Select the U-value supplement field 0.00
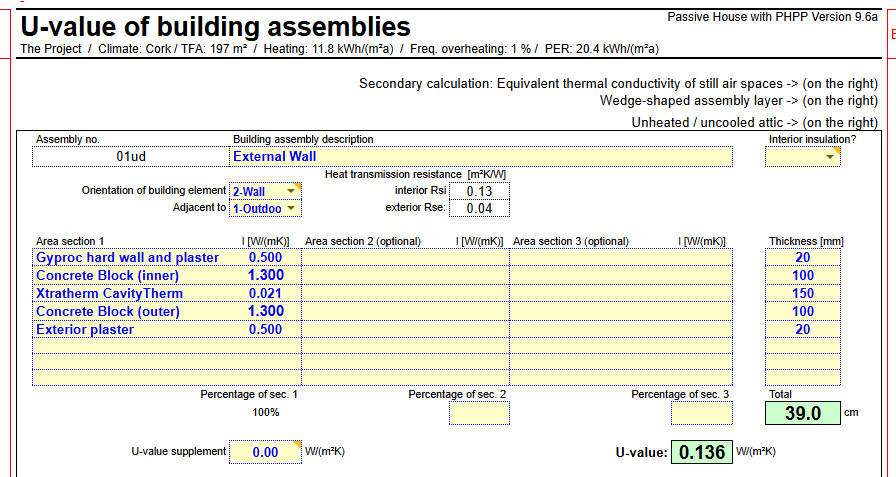Viewport: 896px width, 477px height. (x=265, y=452)
